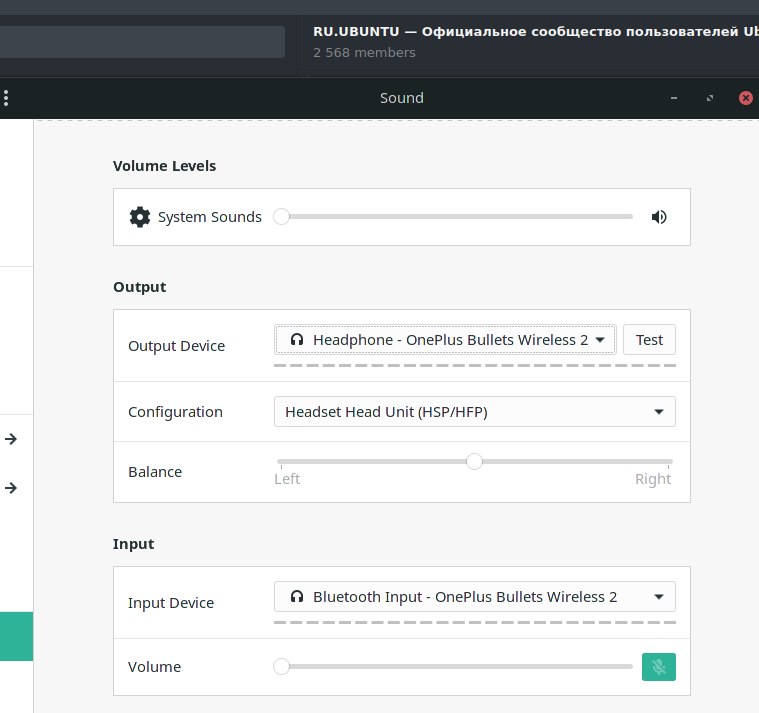Click the Test output button

pos(649,339)
